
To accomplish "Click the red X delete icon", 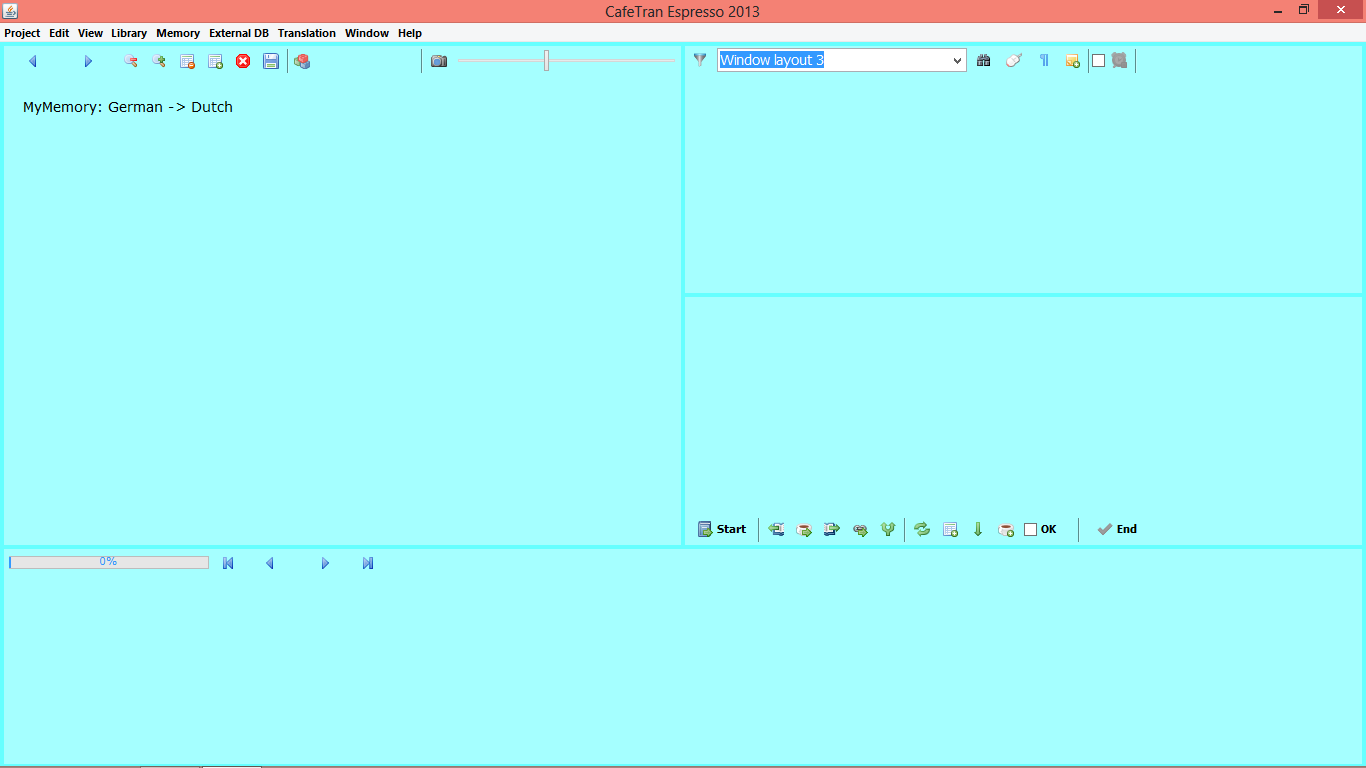I will click(x=243, y=61).
